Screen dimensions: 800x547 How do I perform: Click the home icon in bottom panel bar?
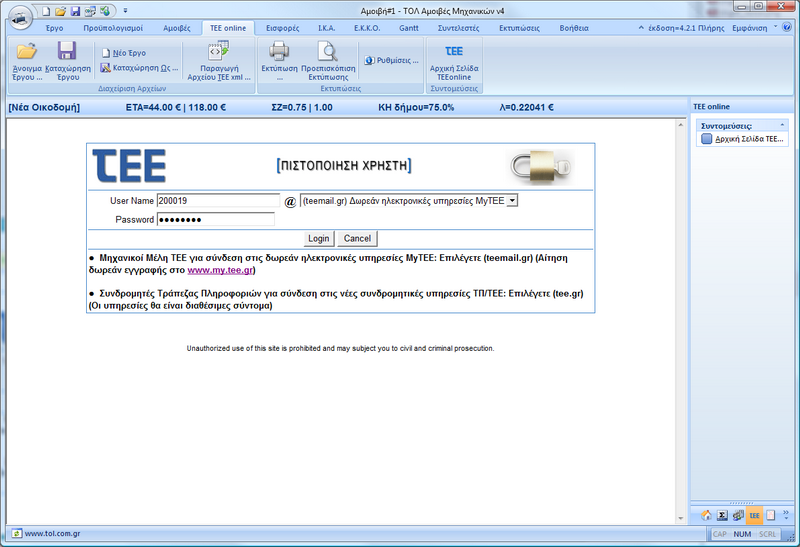click(x=706, y=515)
